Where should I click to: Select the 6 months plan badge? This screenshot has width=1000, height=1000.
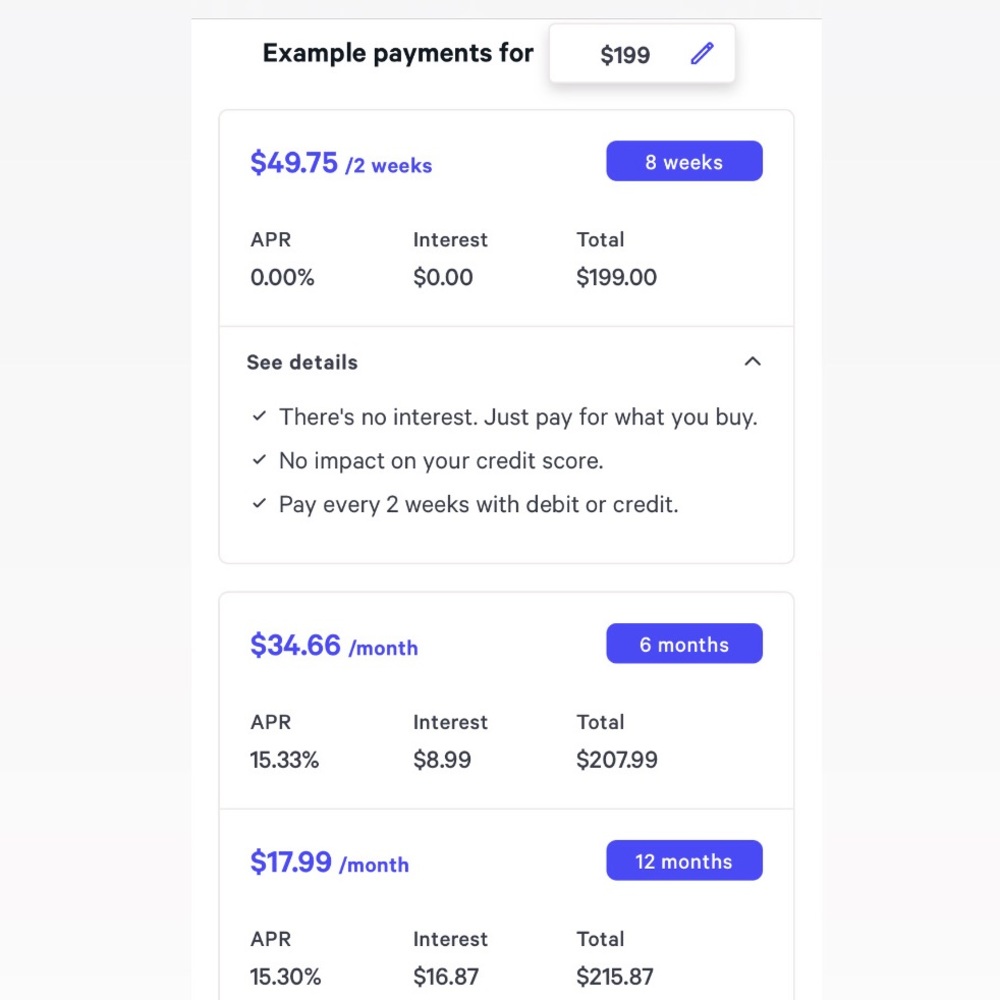(x=684, y=643)
